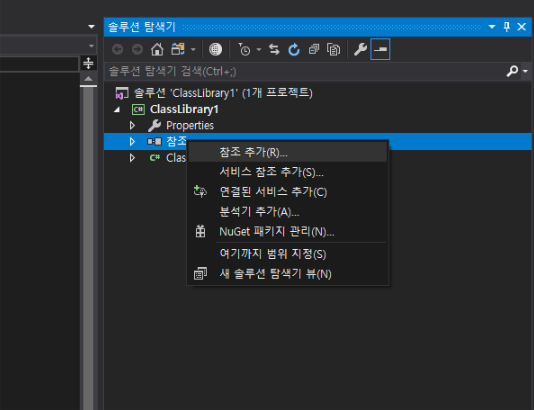Viewport: 534px width, 410px height.
Task: Choose NuGet 패키지 관리(N)... menu item
Action: click(287, 232)
